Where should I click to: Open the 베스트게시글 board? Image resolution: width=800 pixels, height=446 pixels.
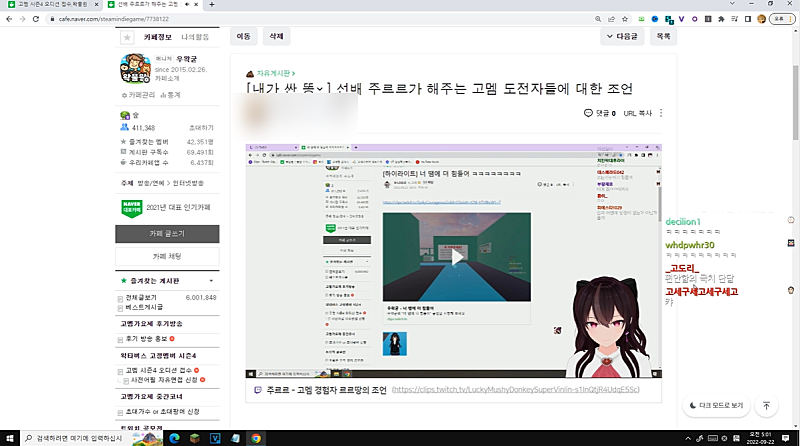pyautogui.click(x=144, y=307)
